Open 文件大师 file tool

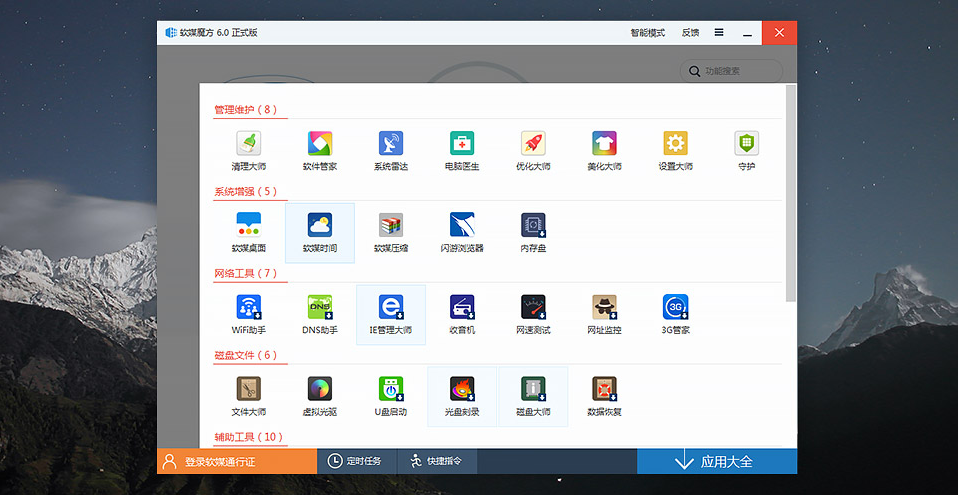click(x=249, y=396)
